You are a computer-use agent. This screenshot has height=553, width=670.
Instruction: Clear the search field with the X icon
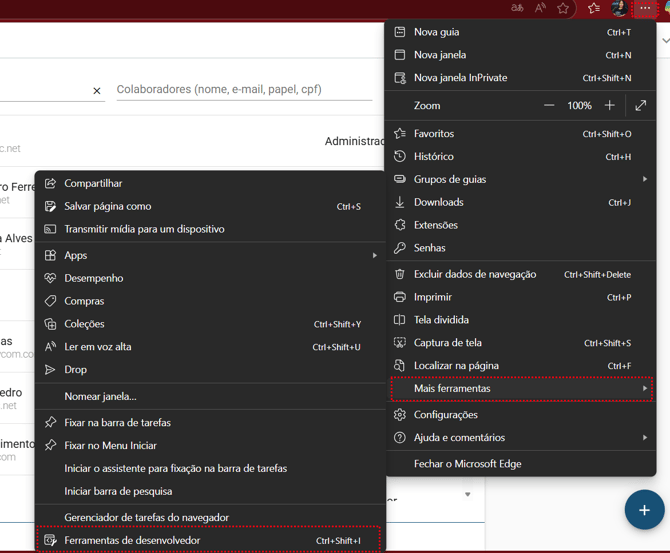[x=97, y=91]
